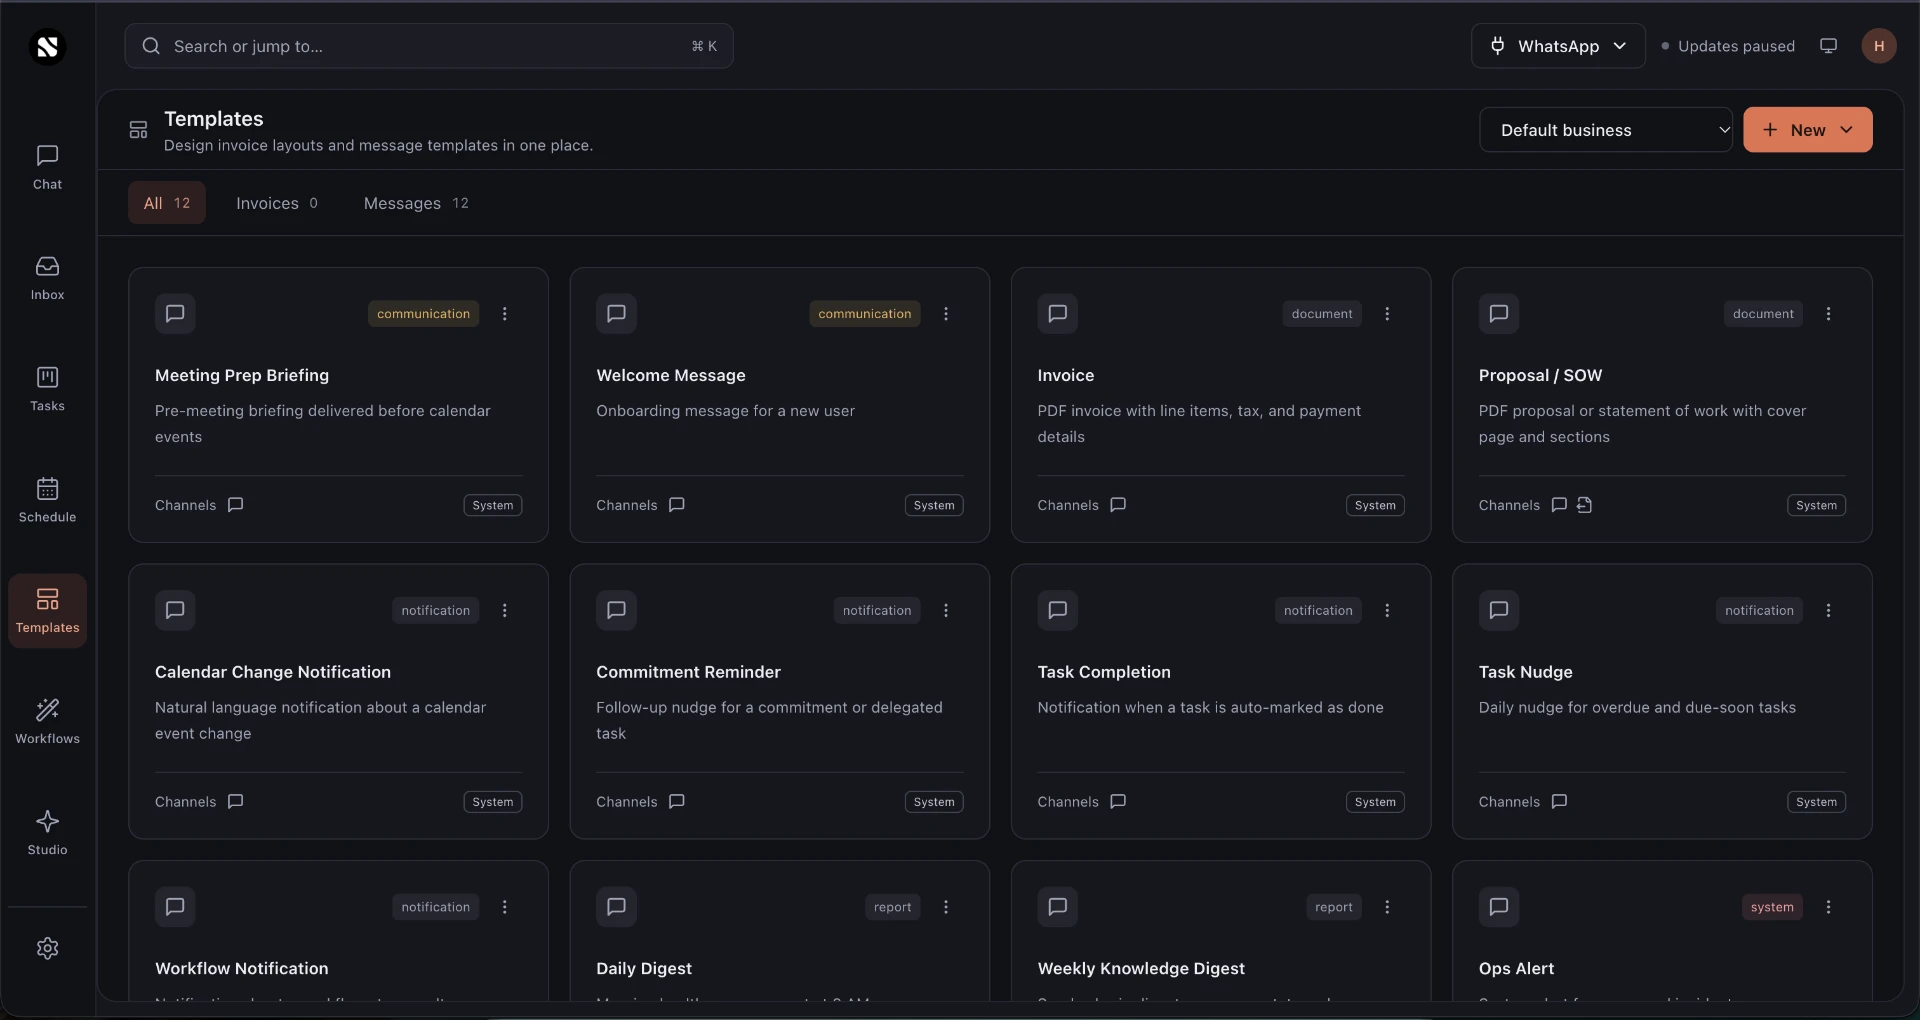Open more options for Proposal / SOW
1920x1020 pixels.
click(1828, 314)
